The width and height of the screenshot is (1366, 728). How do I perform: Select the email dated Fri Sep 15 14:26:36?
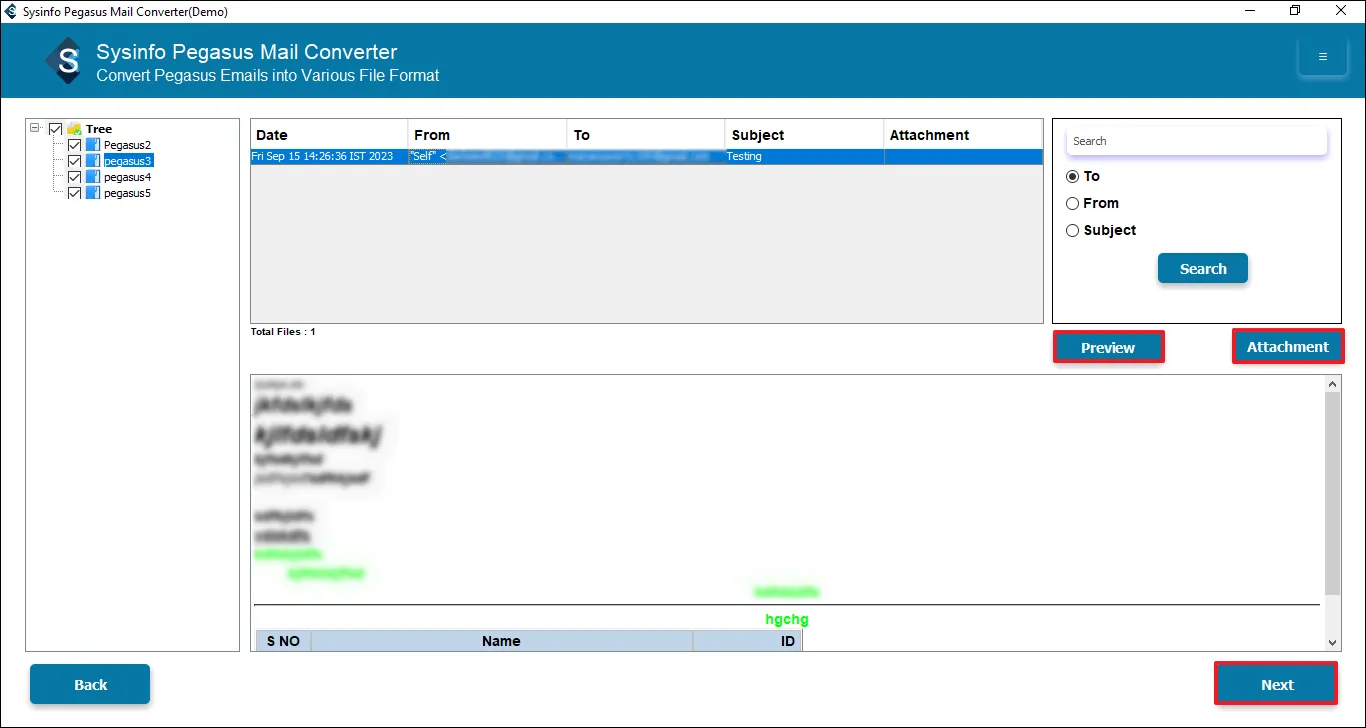click(646, 157)
